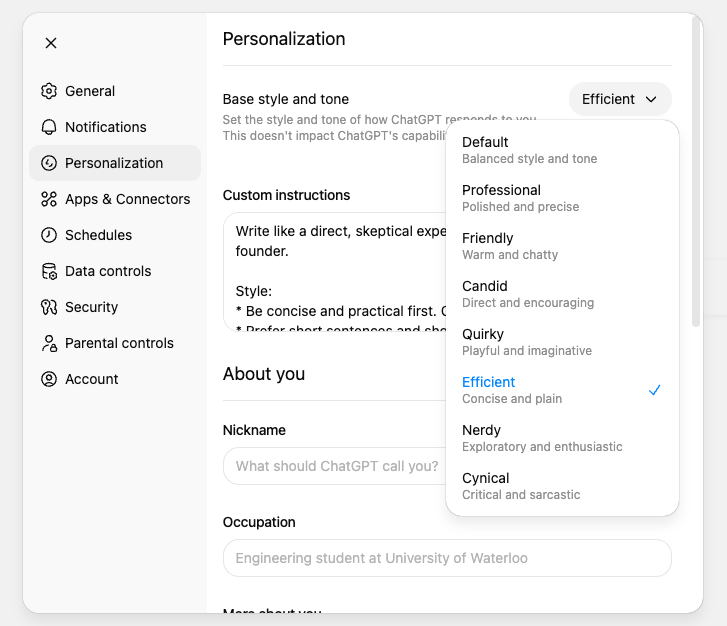Click the Account profile icon
The height and width of the screenshot is (626, 727).
coord(49,379)
